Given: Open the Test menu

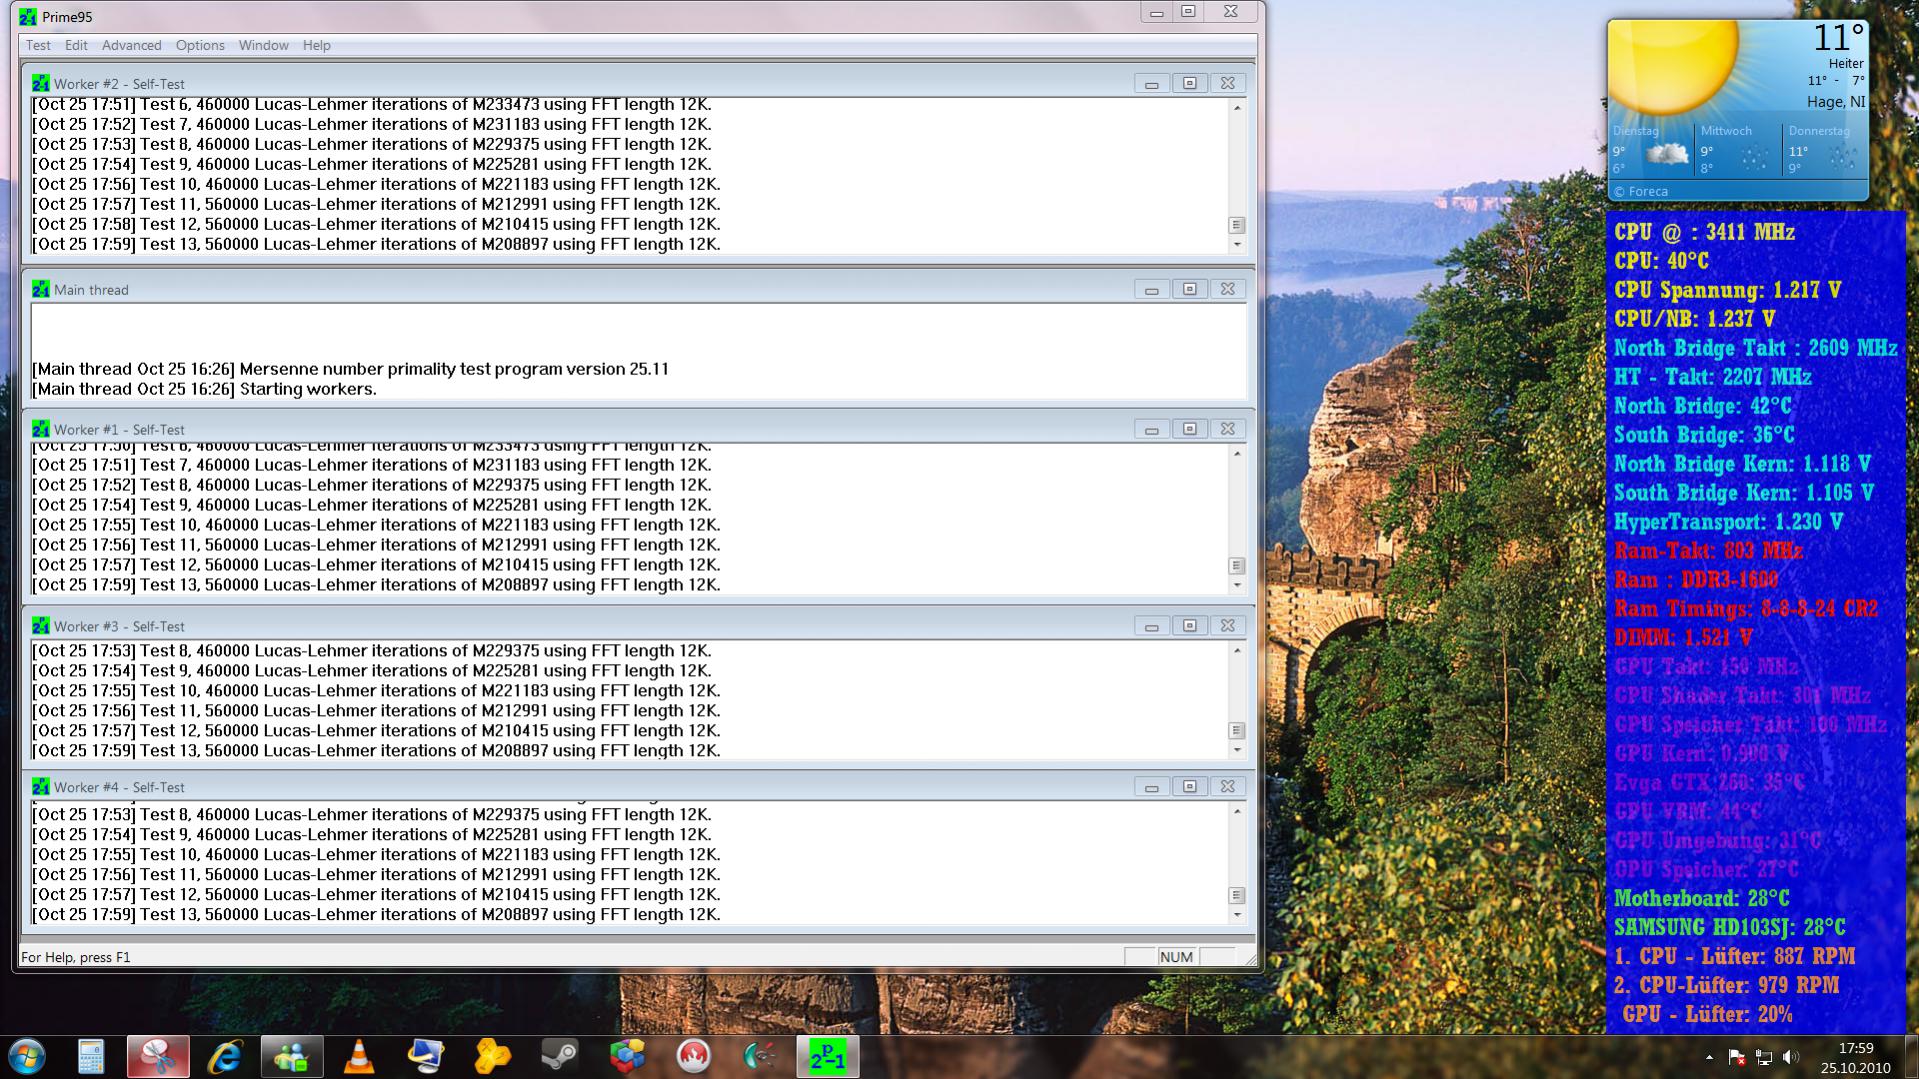Looking at the screenshot, I should pyautogui.click(x=38, y=45).
